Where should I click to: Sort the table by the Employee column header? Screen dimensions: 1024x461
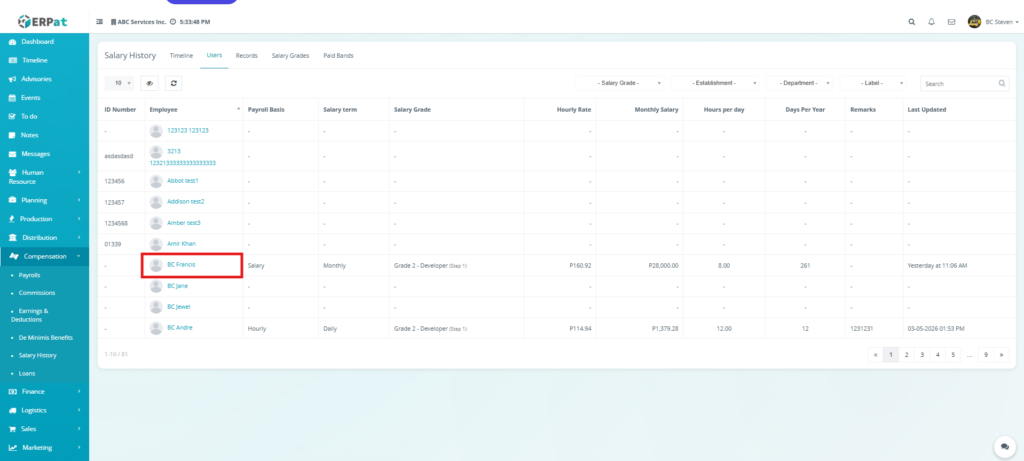click(x=162, y=108)
